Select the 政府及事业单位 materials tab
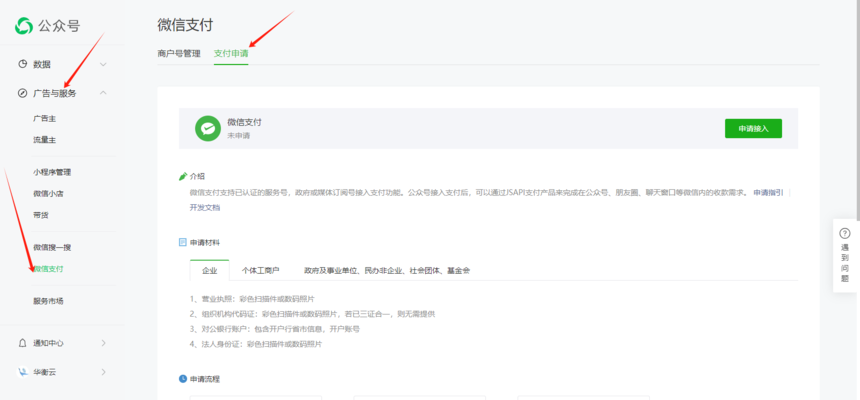The width and height of the screenshot is (860, 400). point(387,271)
